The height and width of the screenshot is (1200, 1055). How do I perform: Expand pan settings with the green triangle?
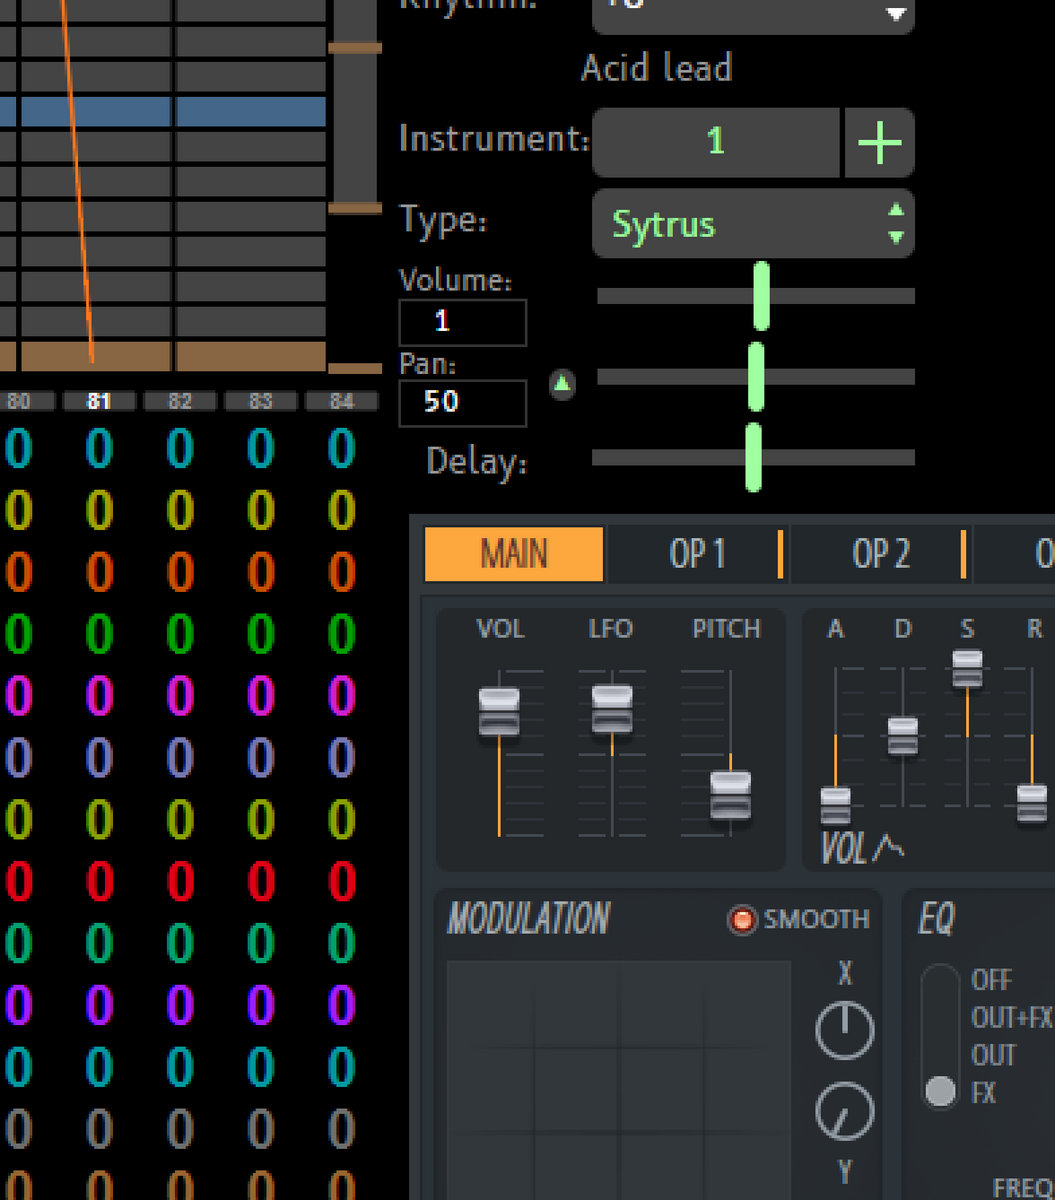tap(563, 383)
